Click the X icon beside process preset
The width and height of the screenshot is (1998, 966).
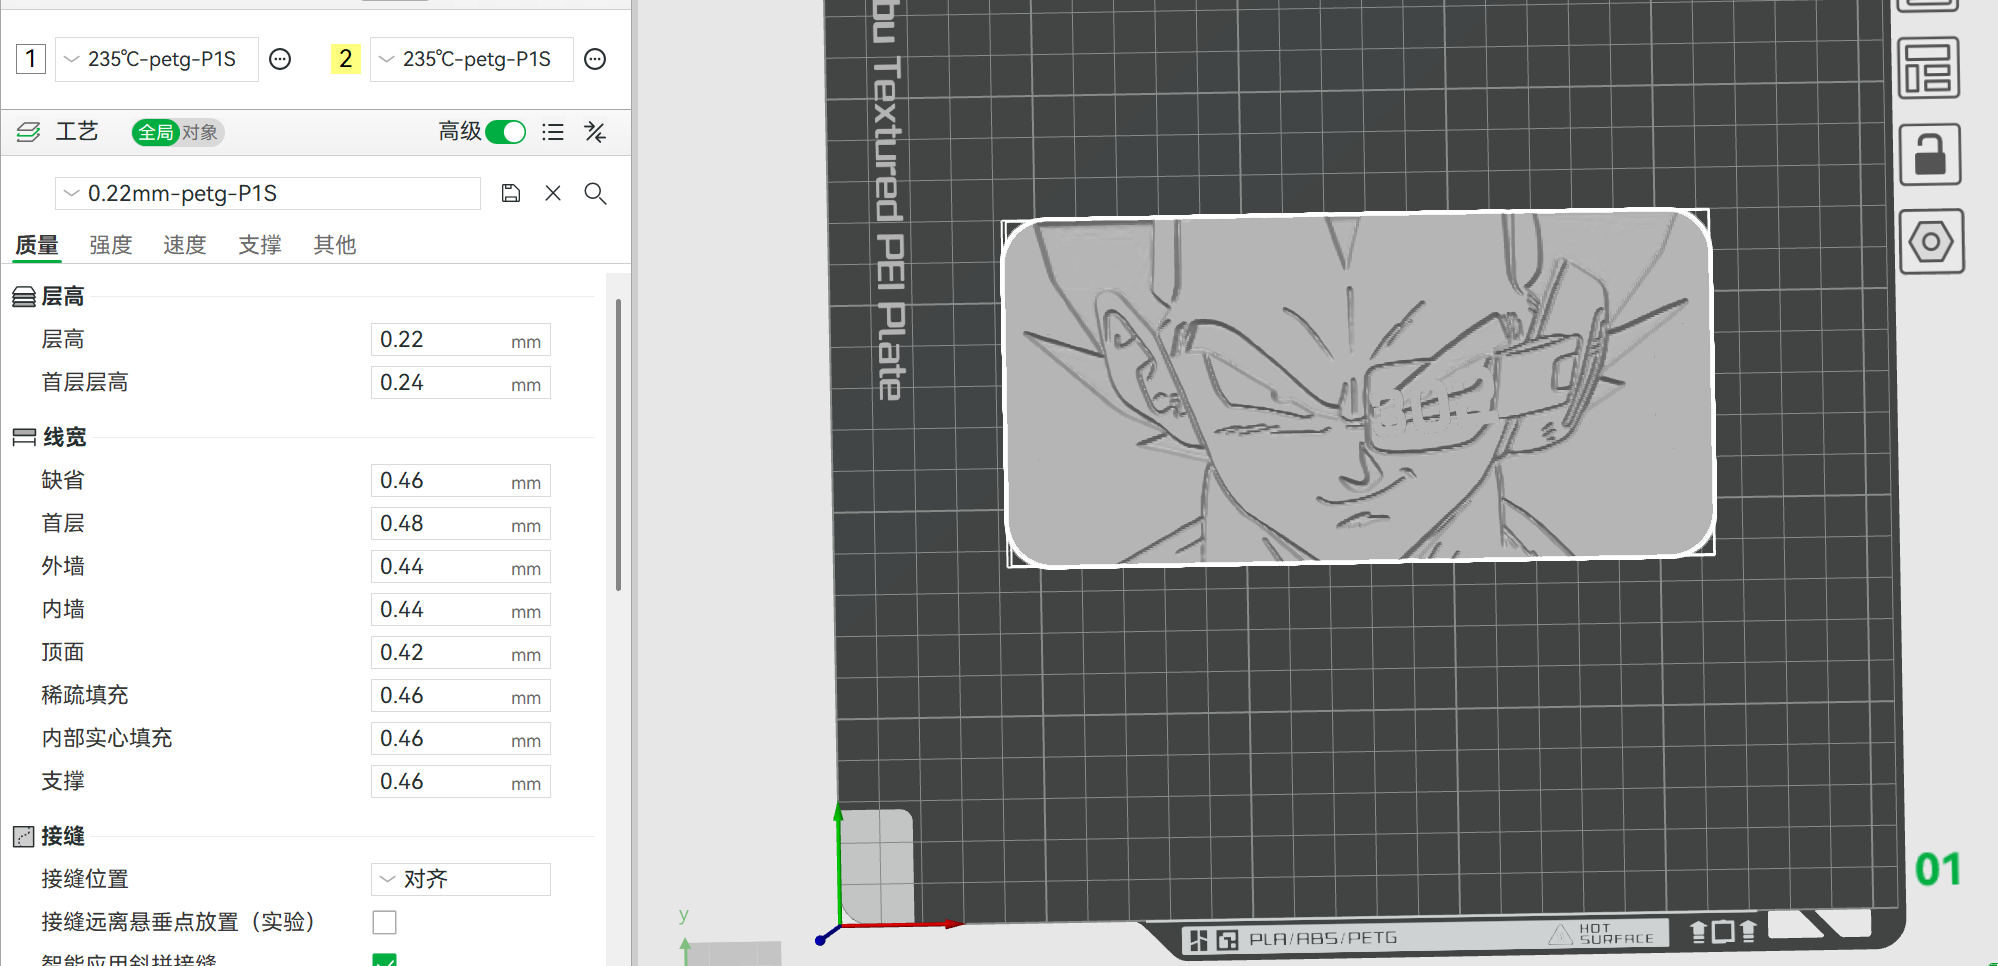pyautogui.click(x=553, y=193)
